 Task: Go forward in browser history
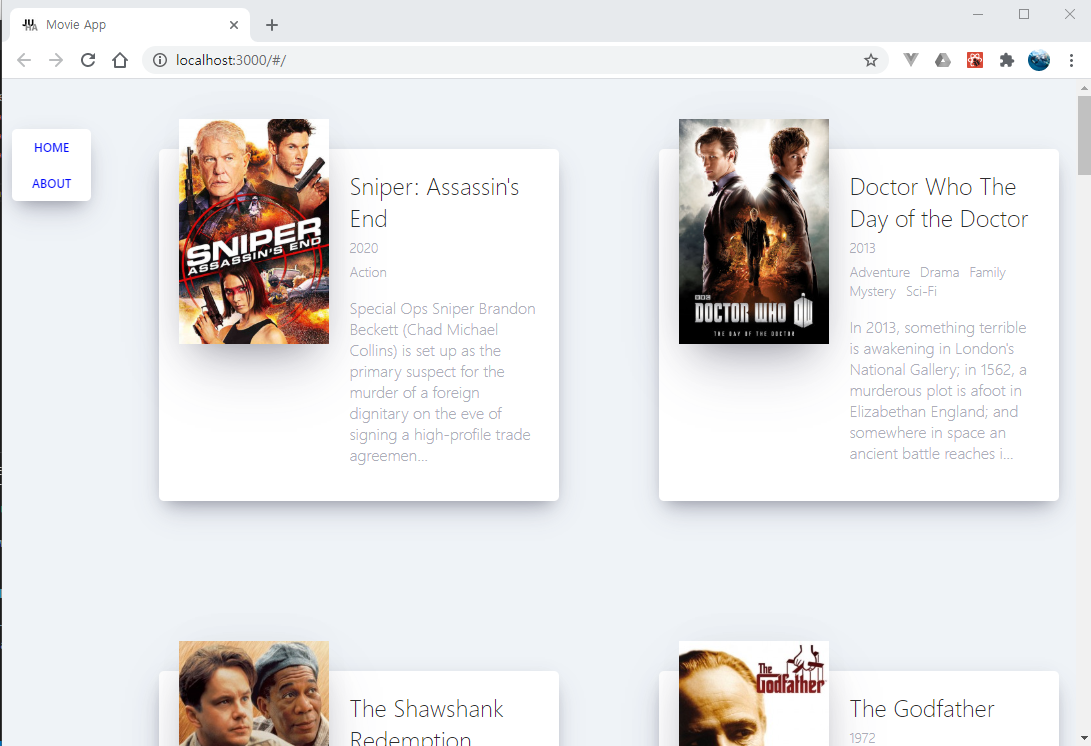point(56,61)
